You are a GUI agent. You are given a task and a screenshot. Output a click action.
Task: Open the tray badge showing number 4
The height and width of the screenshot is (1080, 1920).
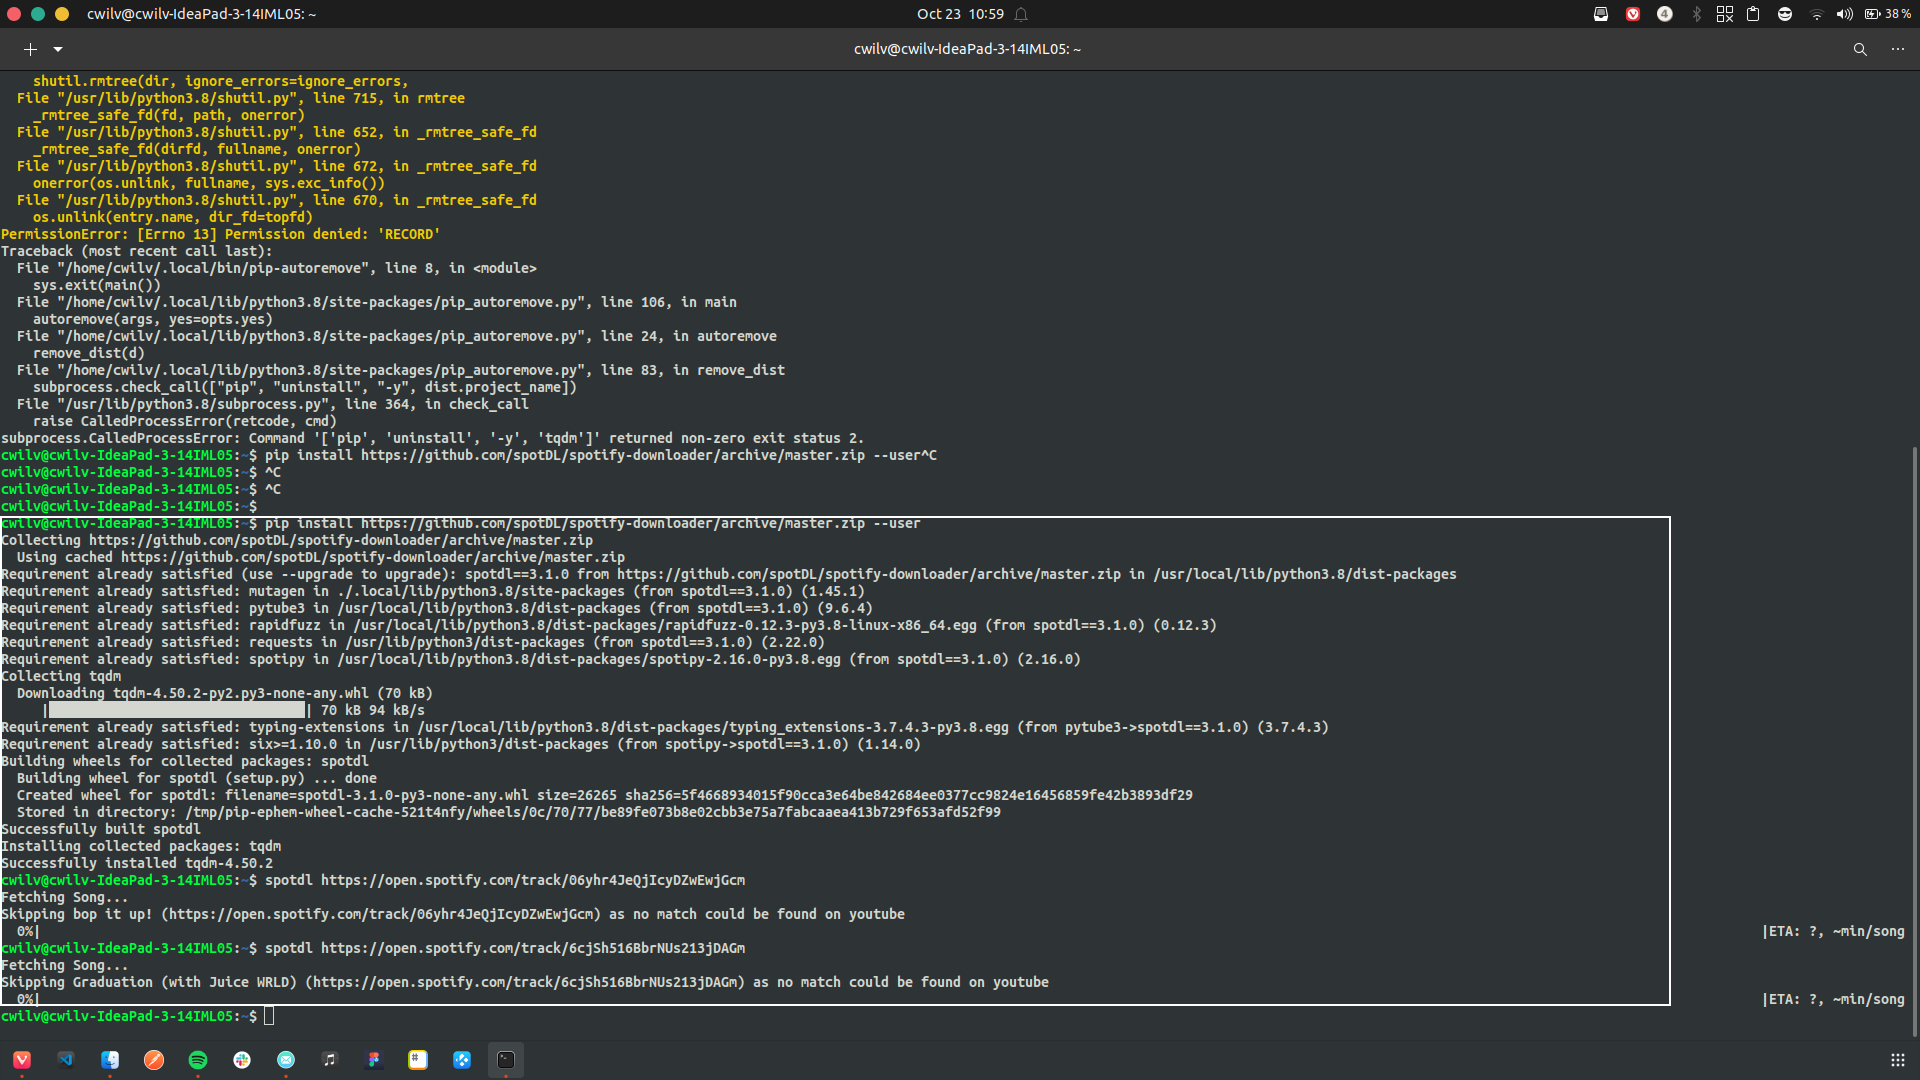(1665, 14)
